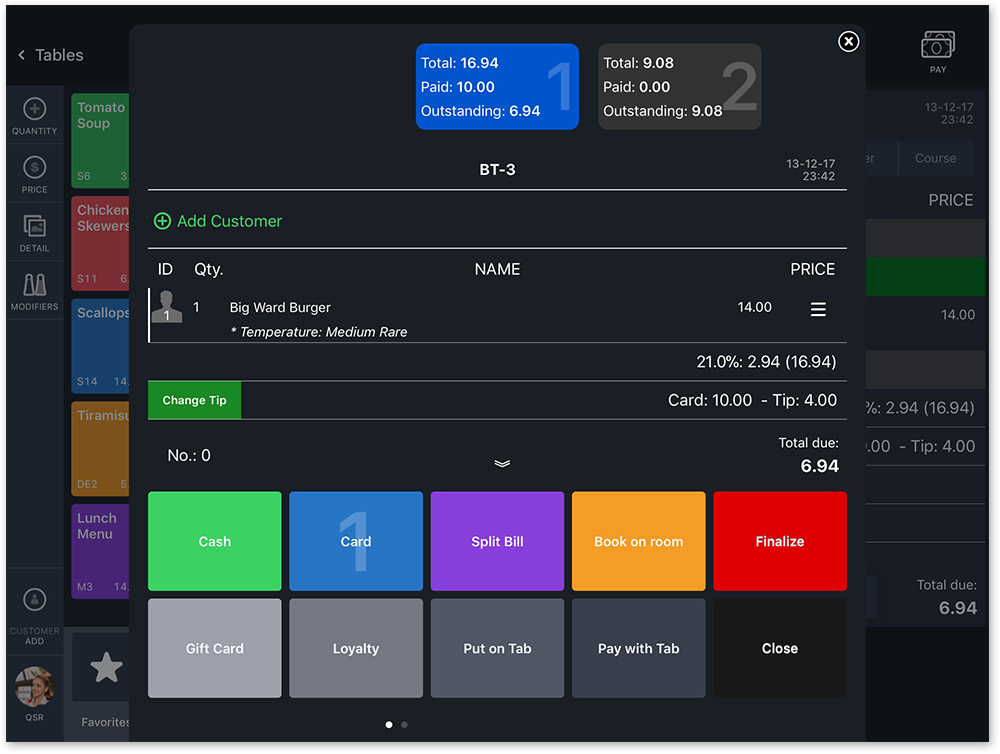Image resolution: width=1000 pixels, height=754 pixels.
Task: Open the Pay cash icon
Action: click(937, 46)
